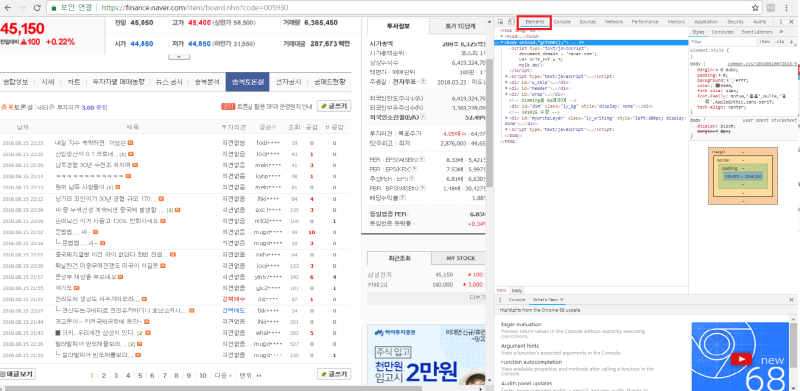800x391 pixels.
Task: Click the Styles Filter input field
Action: (722, 41)
